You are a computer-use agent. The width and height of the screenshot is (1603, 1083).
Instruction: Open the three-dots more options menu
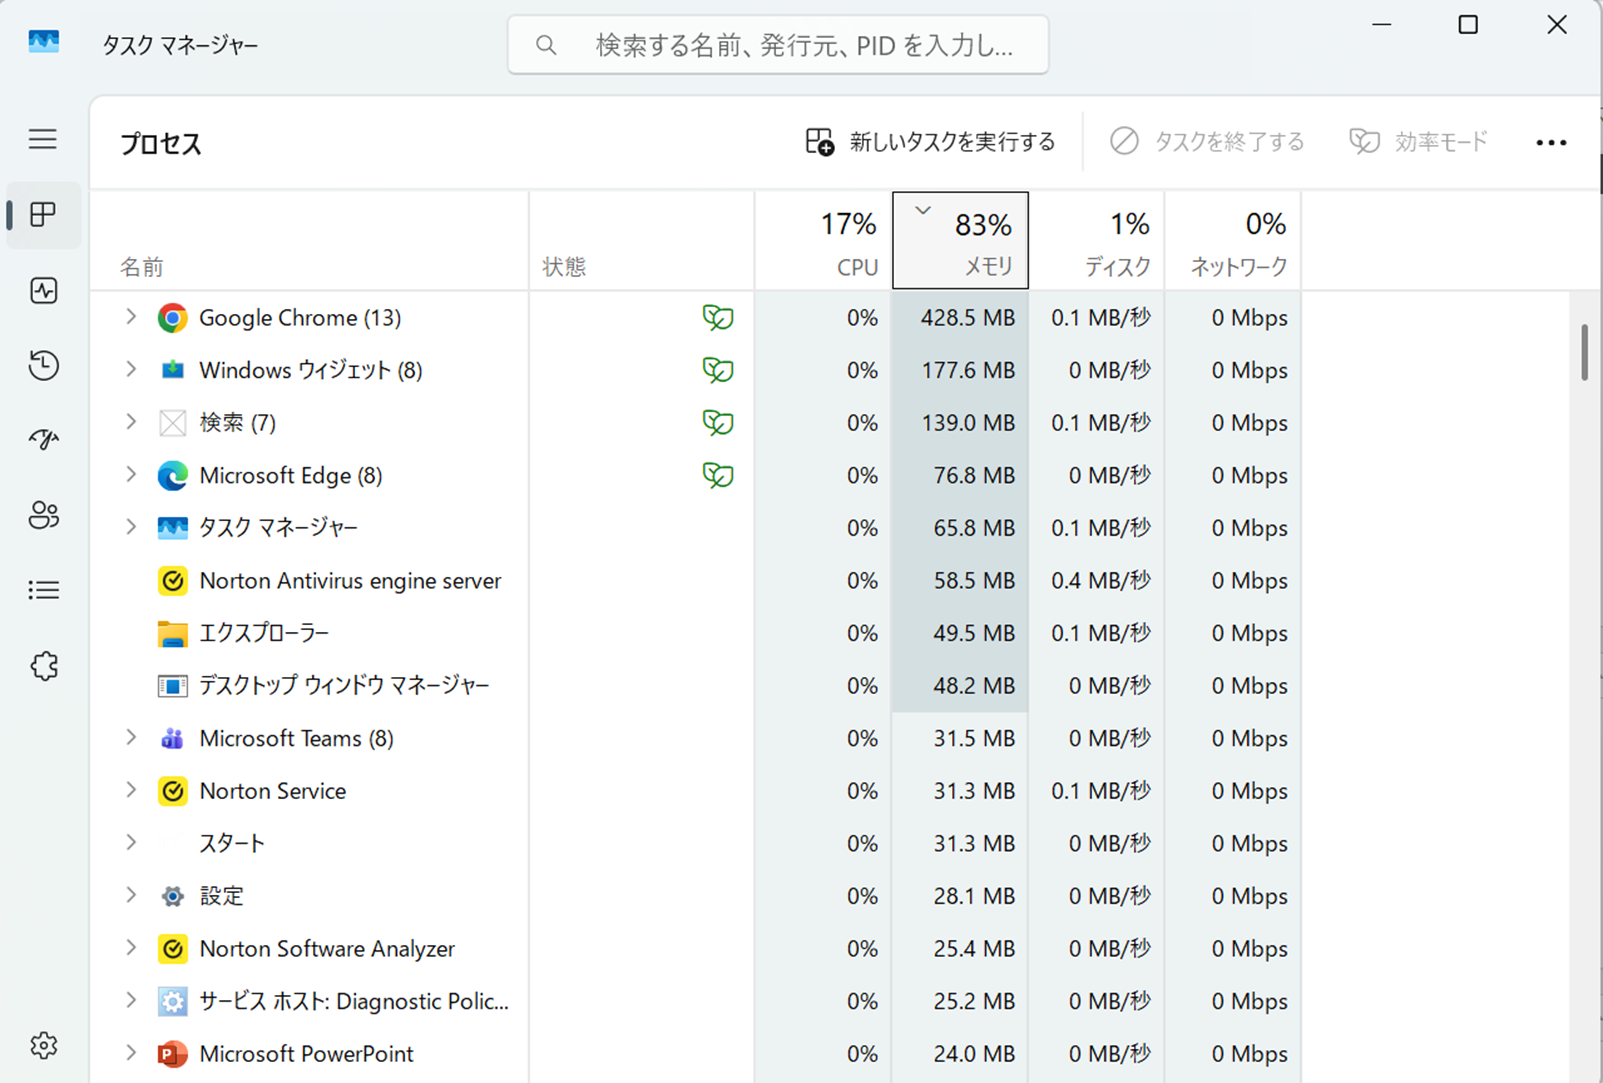1551,143
